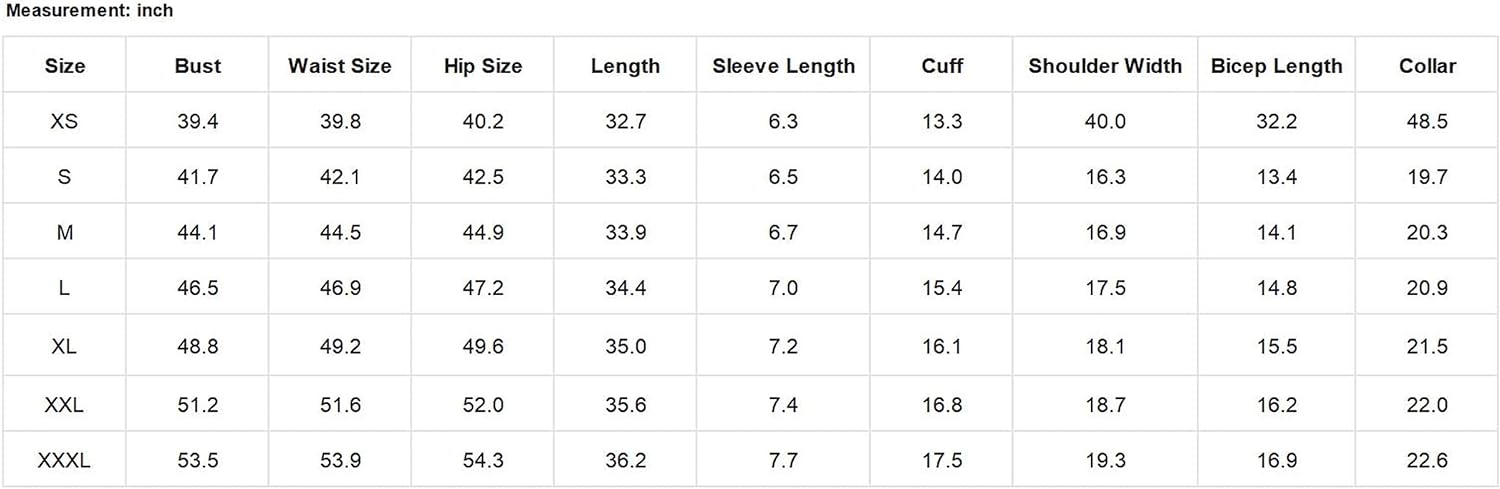The height and width of the screenshot is (489, 1500).
Task: Select the XL length value 35.0
Action: (626, 346)
